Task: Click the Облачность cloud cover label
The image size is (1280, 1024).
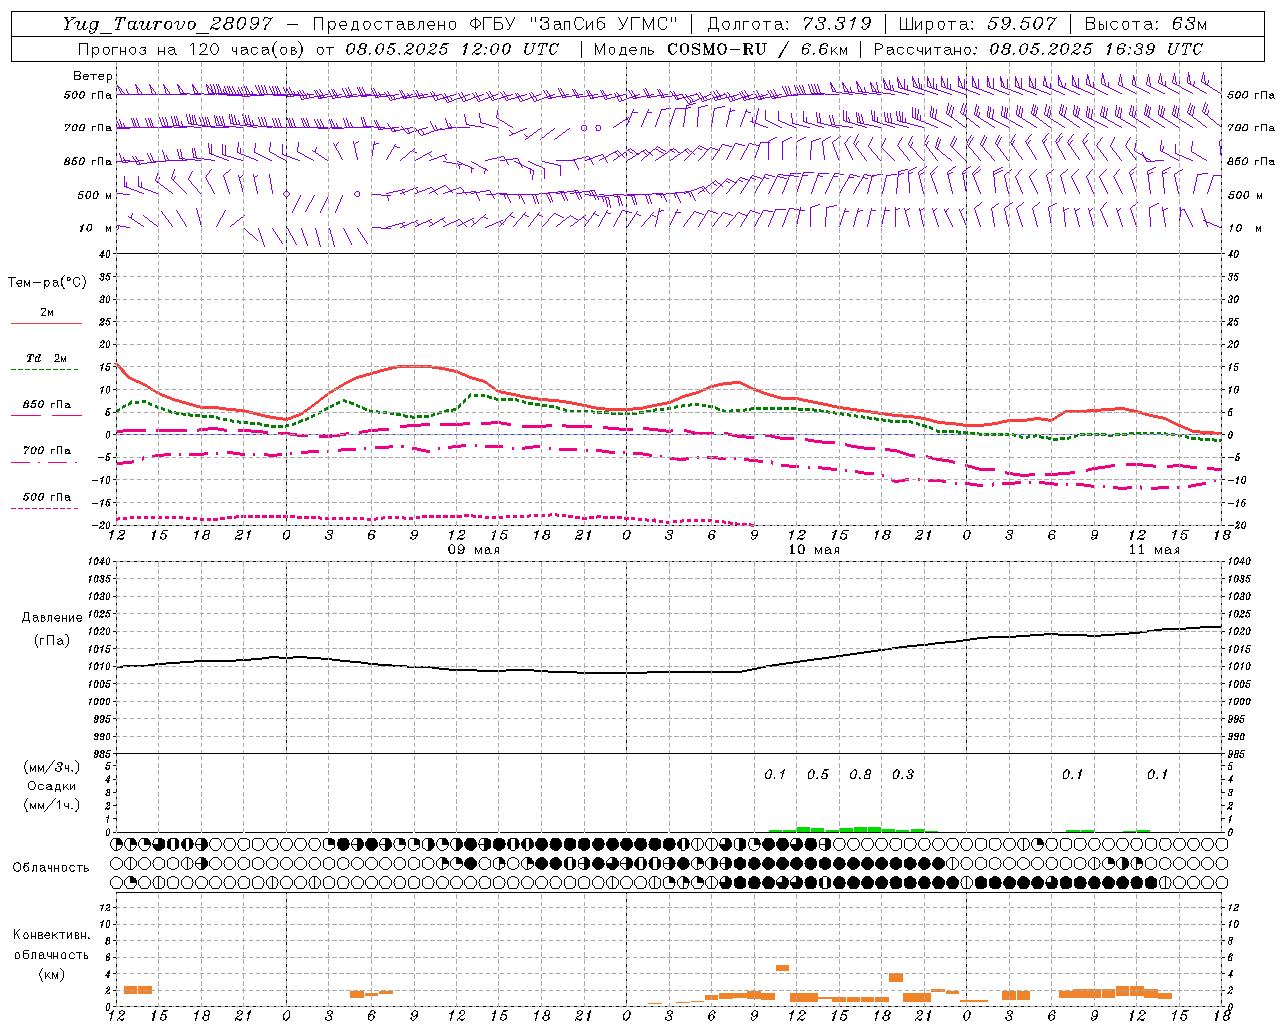Action: tap(51, 868)
